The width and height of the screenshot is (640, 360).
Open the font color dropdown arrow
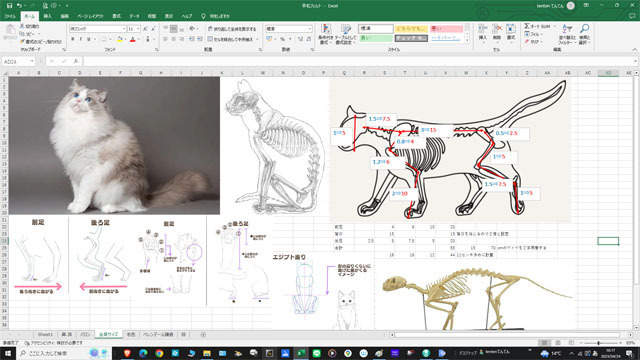(x=139, y=39)
